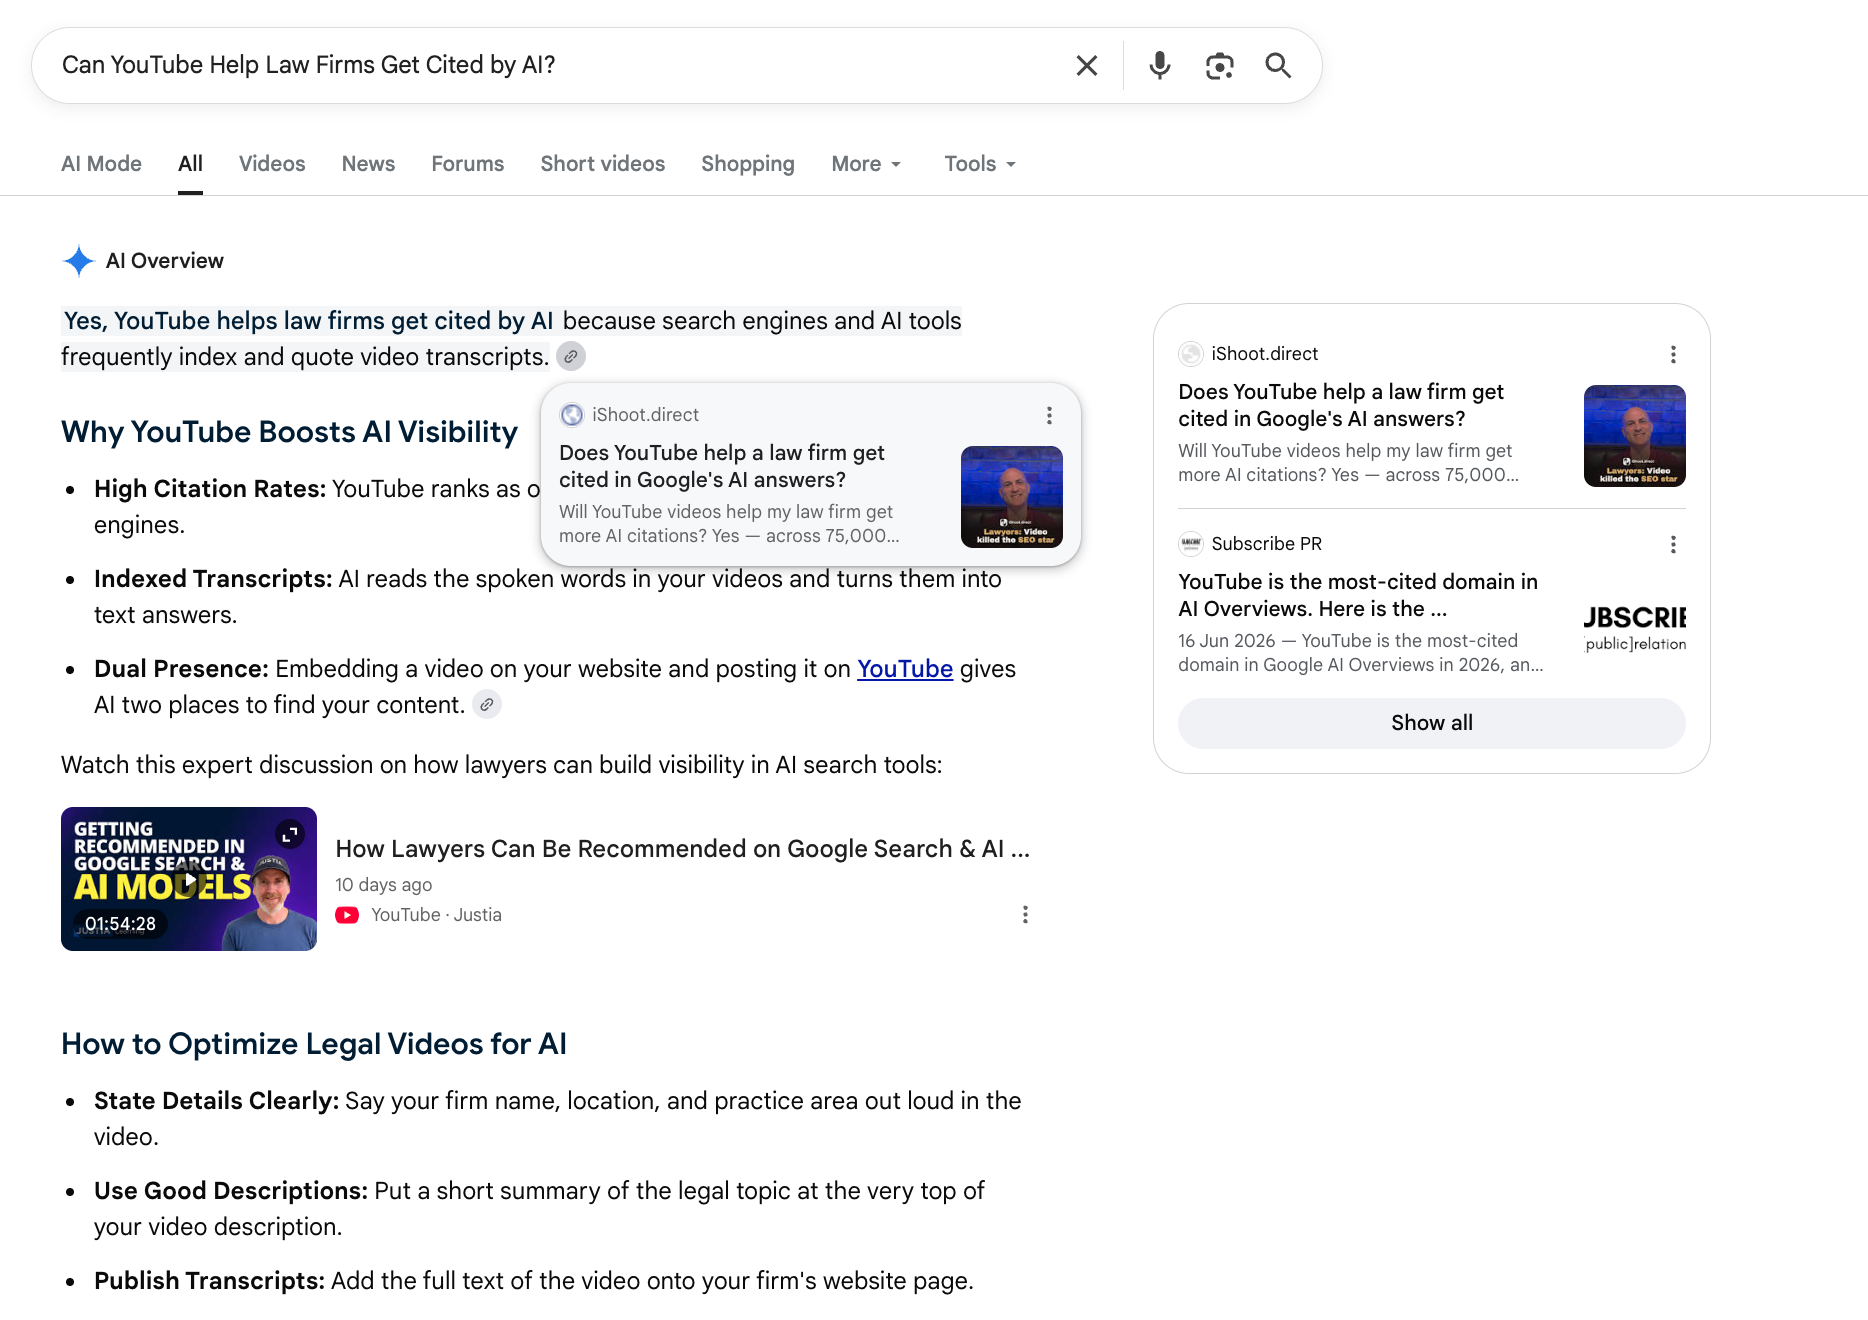Click the AI Overview sparkle icon
Viewport: 1868px width, 1320px height.
click(78, 261)
